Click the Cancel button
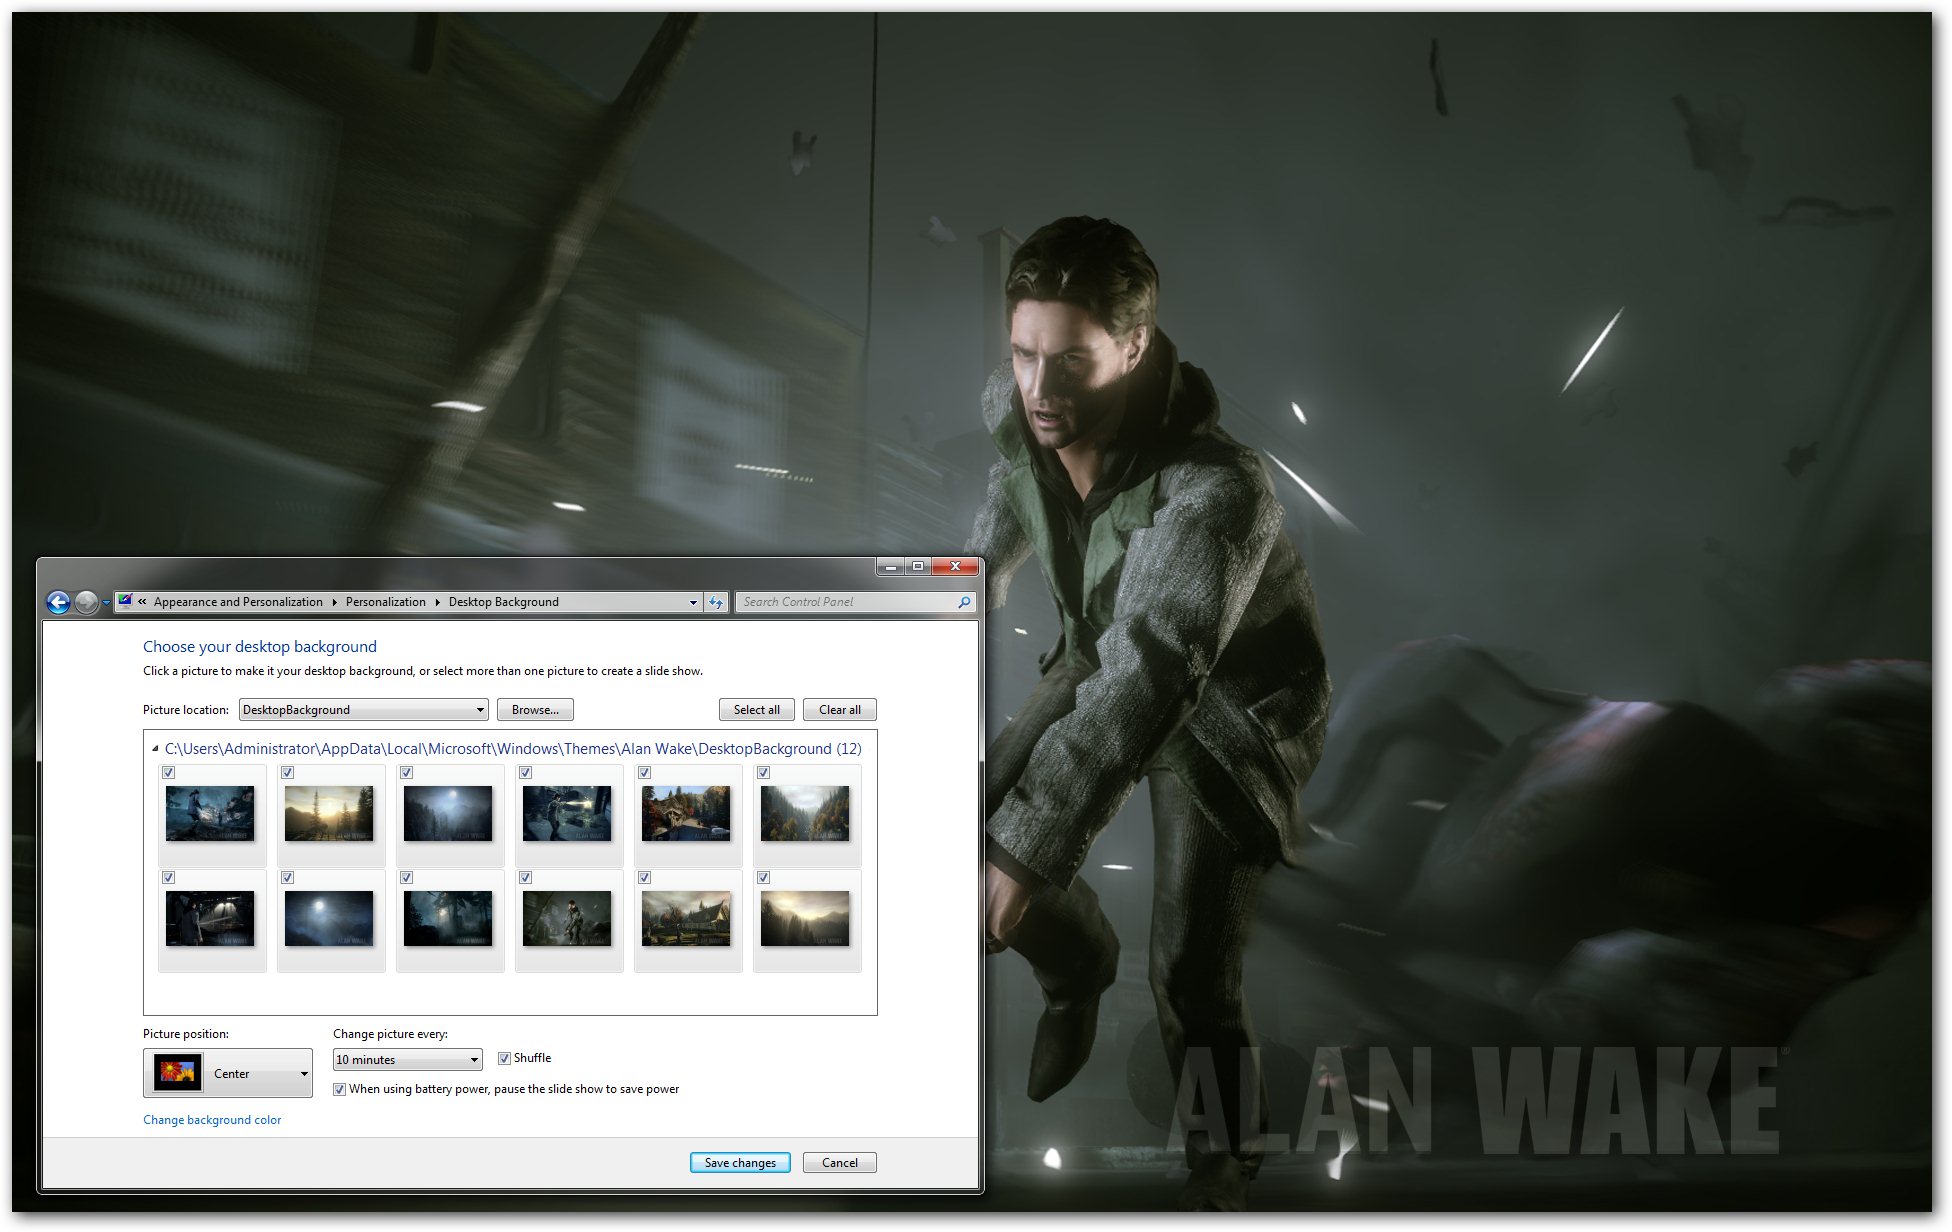 coord(840,1163)
